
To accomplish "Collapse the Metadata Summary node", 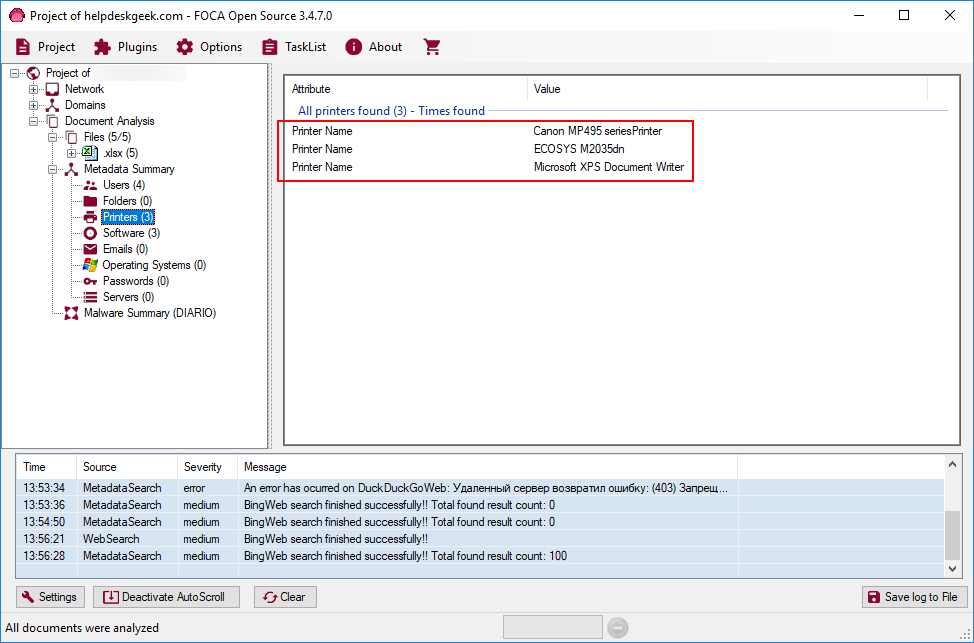I will tap(53, 170).
